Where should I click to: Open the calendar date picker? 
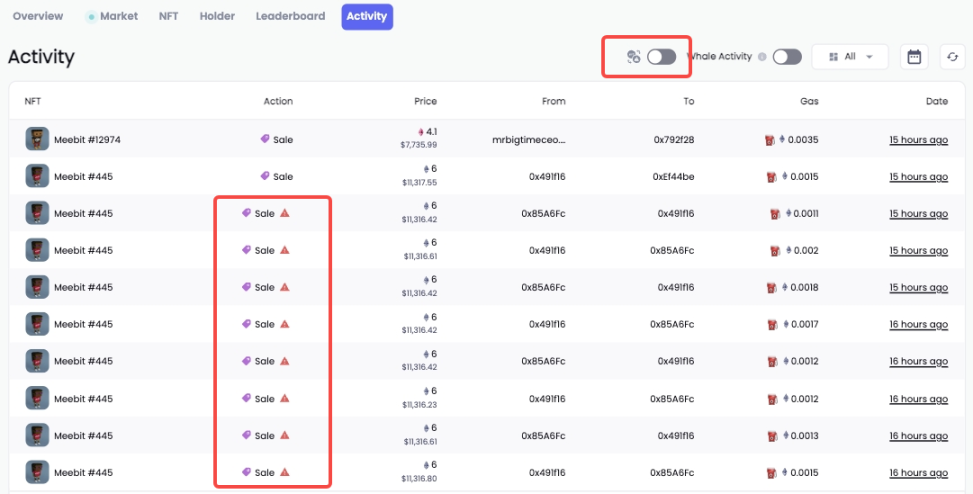pyautogui.click(x=913, y=57)
